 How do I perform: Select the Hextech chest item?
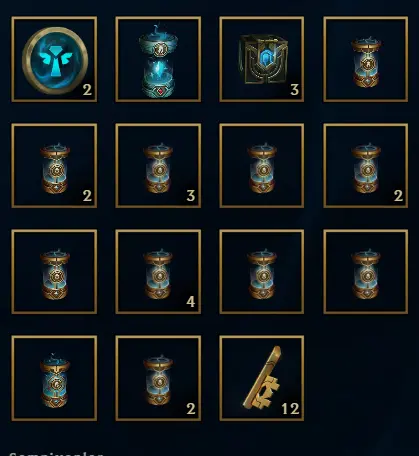[x=262, y=59]
